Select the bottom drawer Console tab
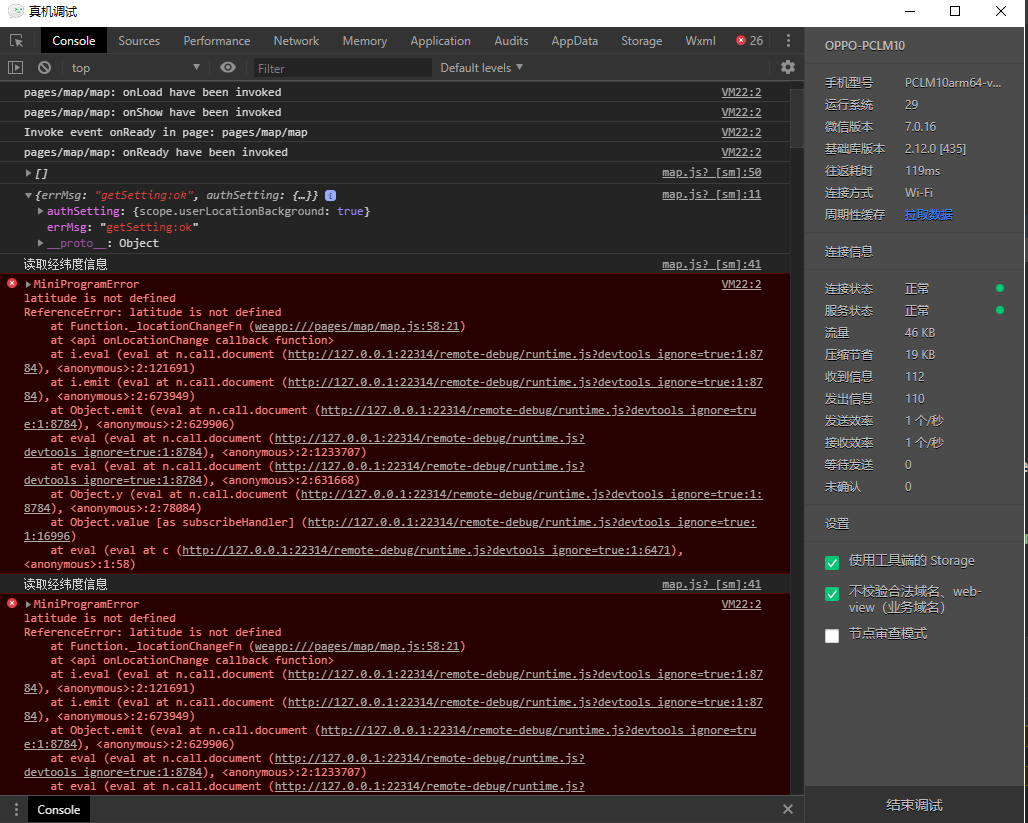This screenshot has width=1028, height=823. pos(58,809)
